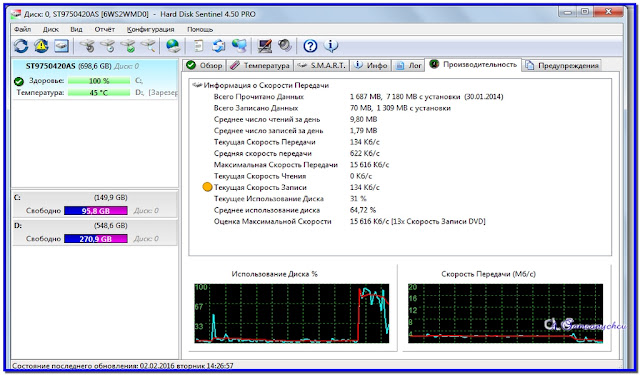Open the Help question mark icon
The width and height of the screenshot is (640, 375).
(x=310, y=46)
